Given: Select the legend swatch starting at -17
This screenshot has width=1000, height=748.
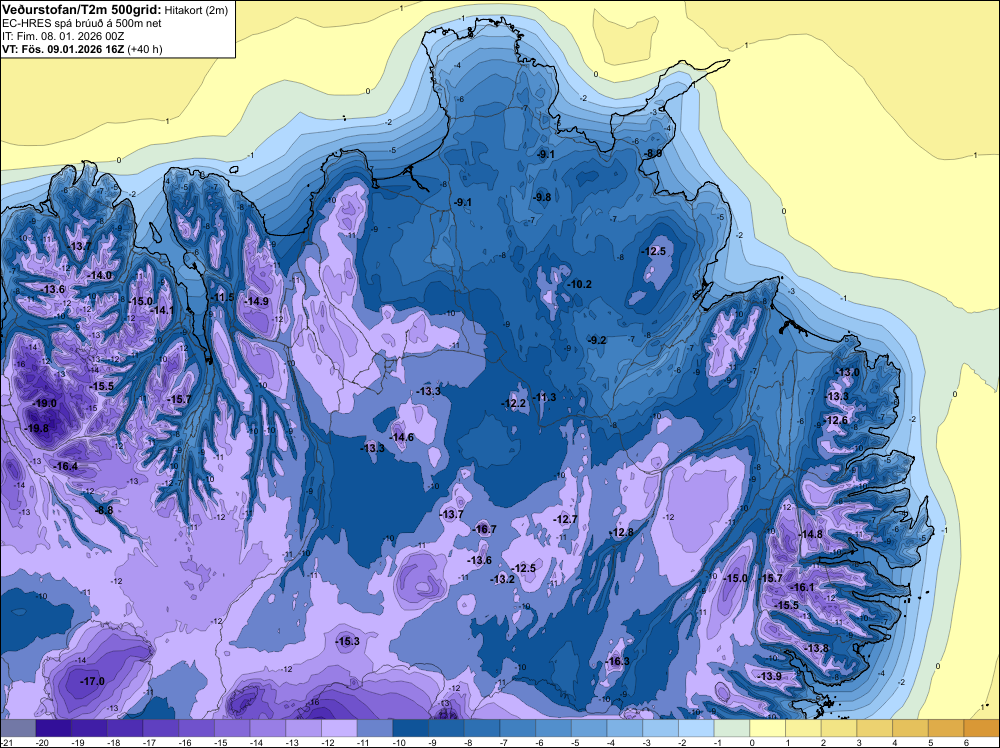Looking at the screenshot, I should pos(161,728).
